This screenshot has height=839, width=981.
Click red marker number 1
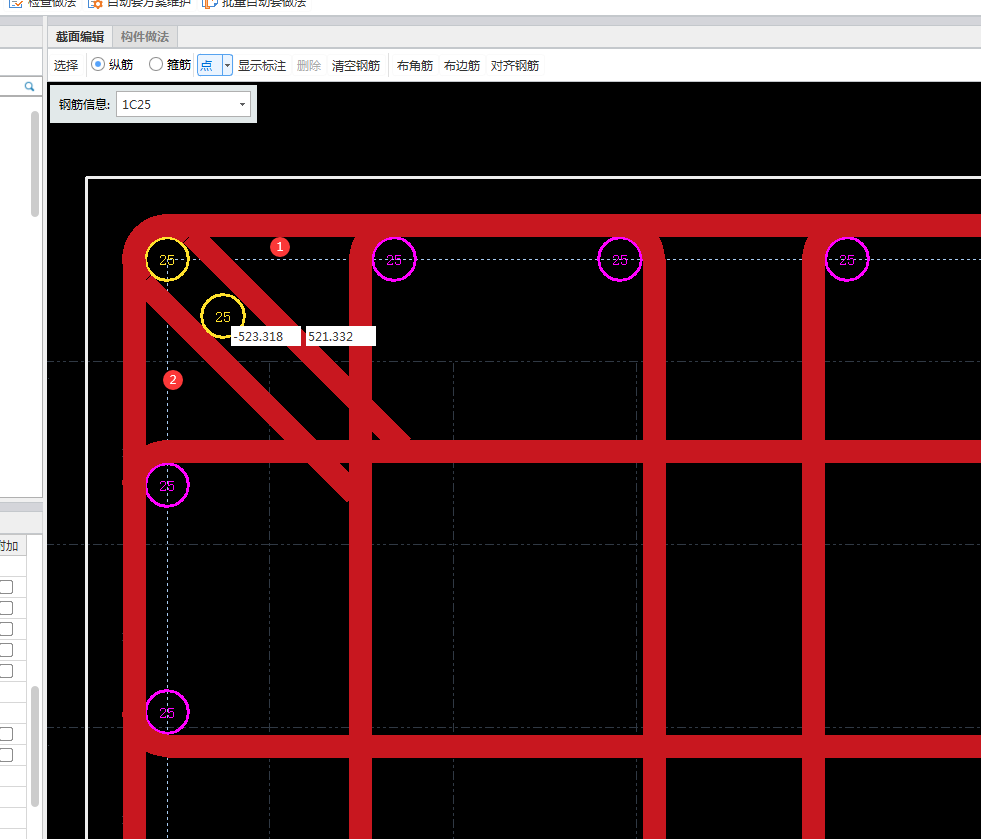coord(280,246)
